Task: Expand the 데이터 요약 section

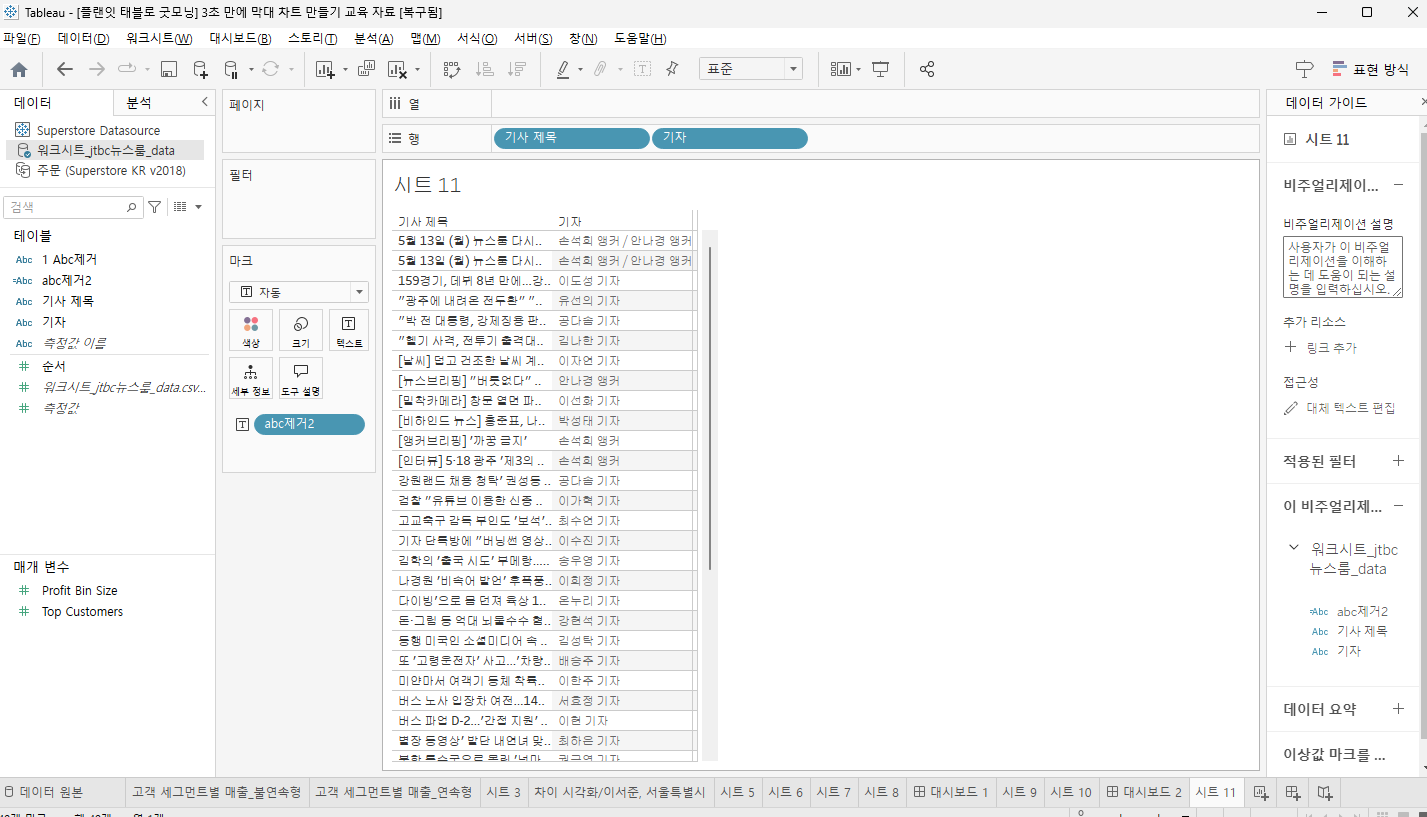Action: click(1398, 709)
